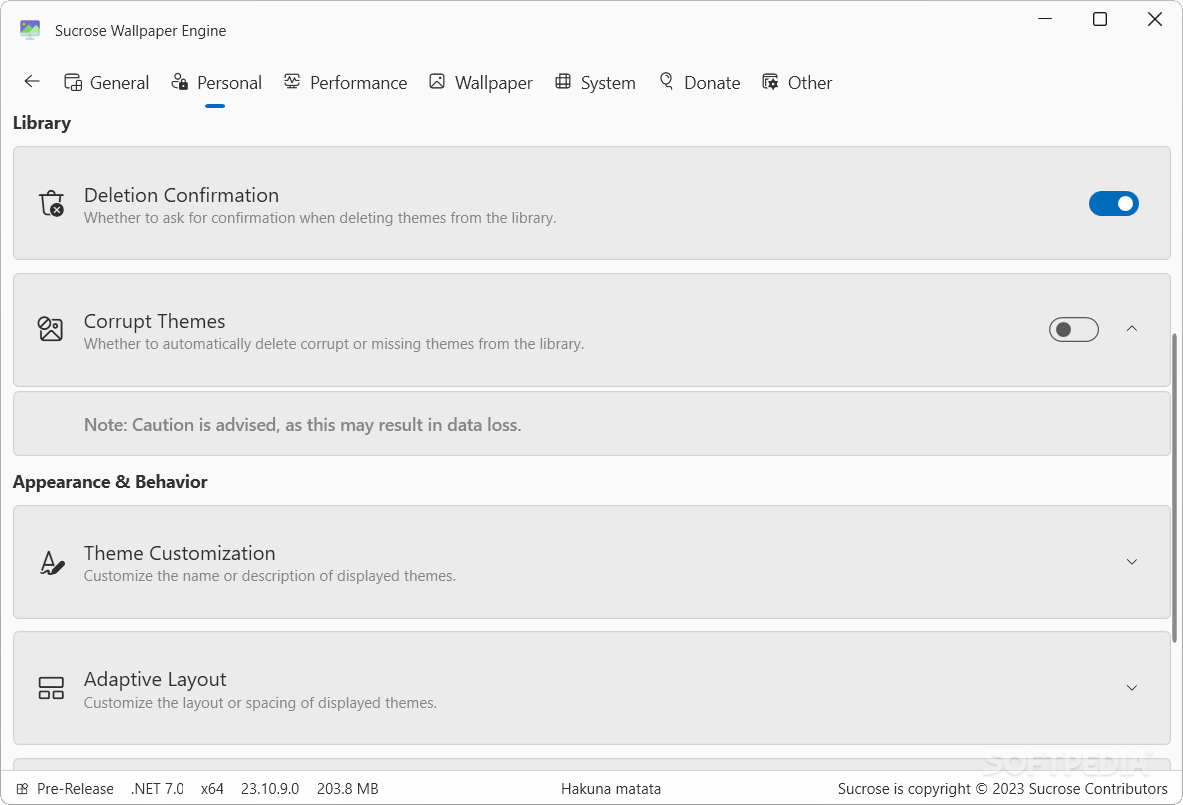Image resolution: width=1183 pixels, height=805 pixels.
Task: Collapse the Corrupt Themes section chevron
Action: (x=1132, y=329)
